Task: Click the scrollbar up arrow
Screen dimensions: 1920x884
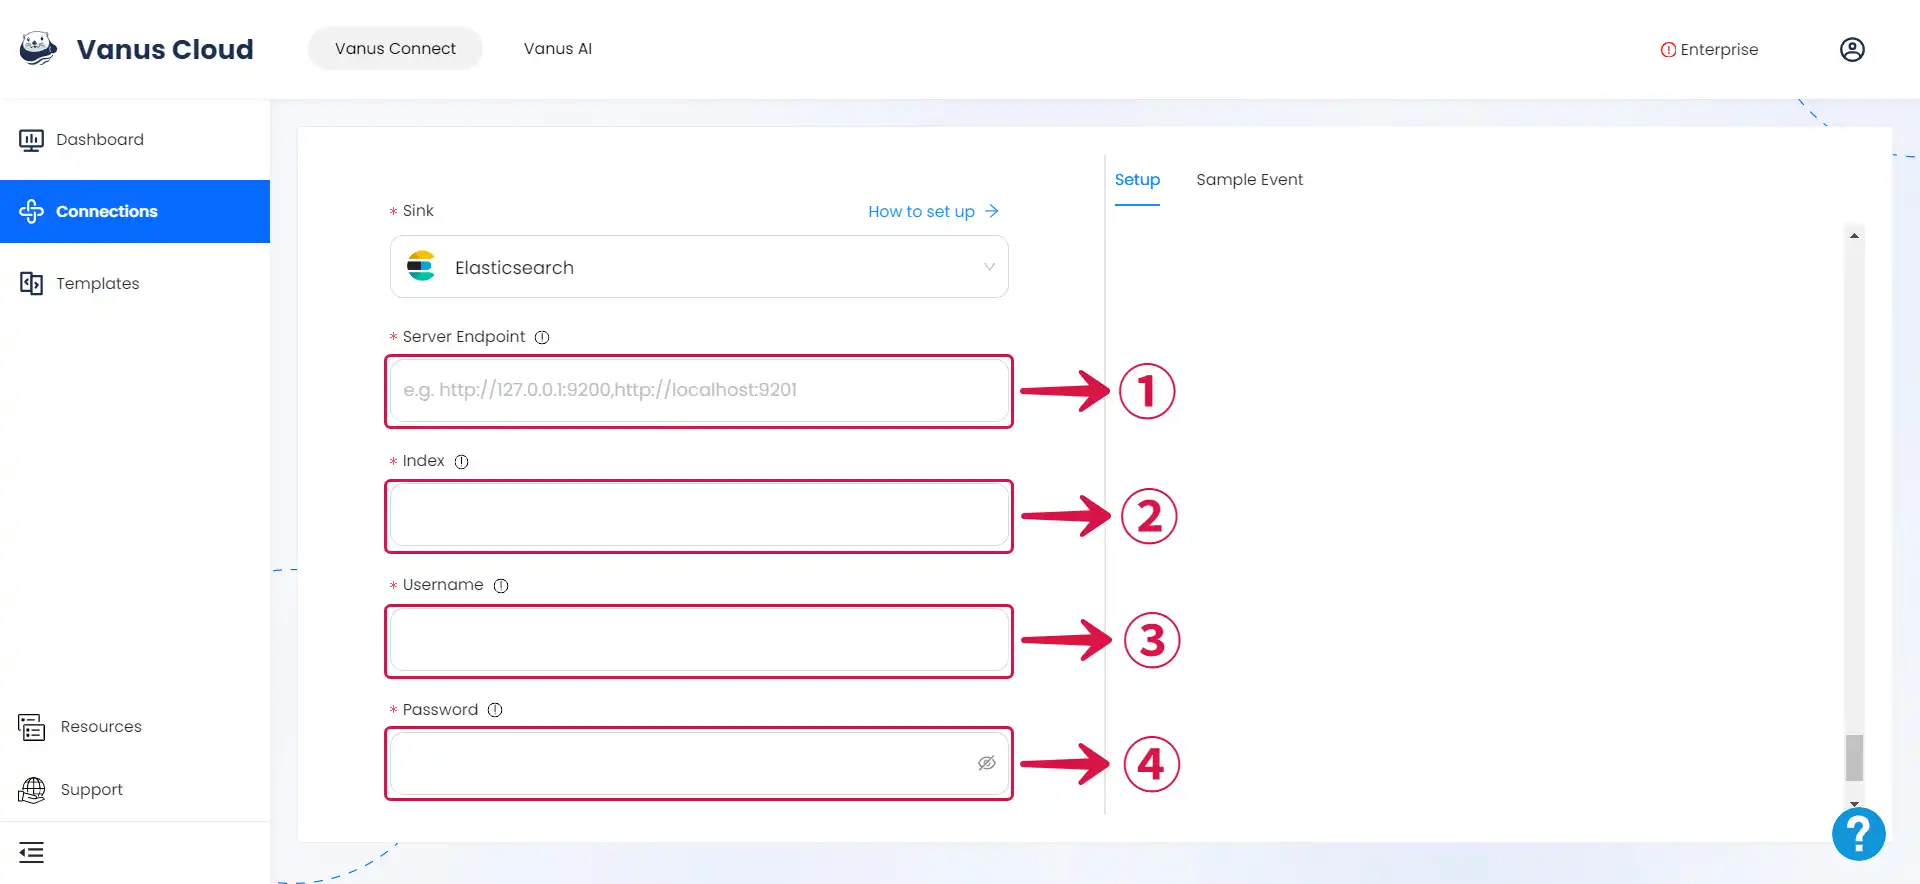Action: click(1854, 236)
